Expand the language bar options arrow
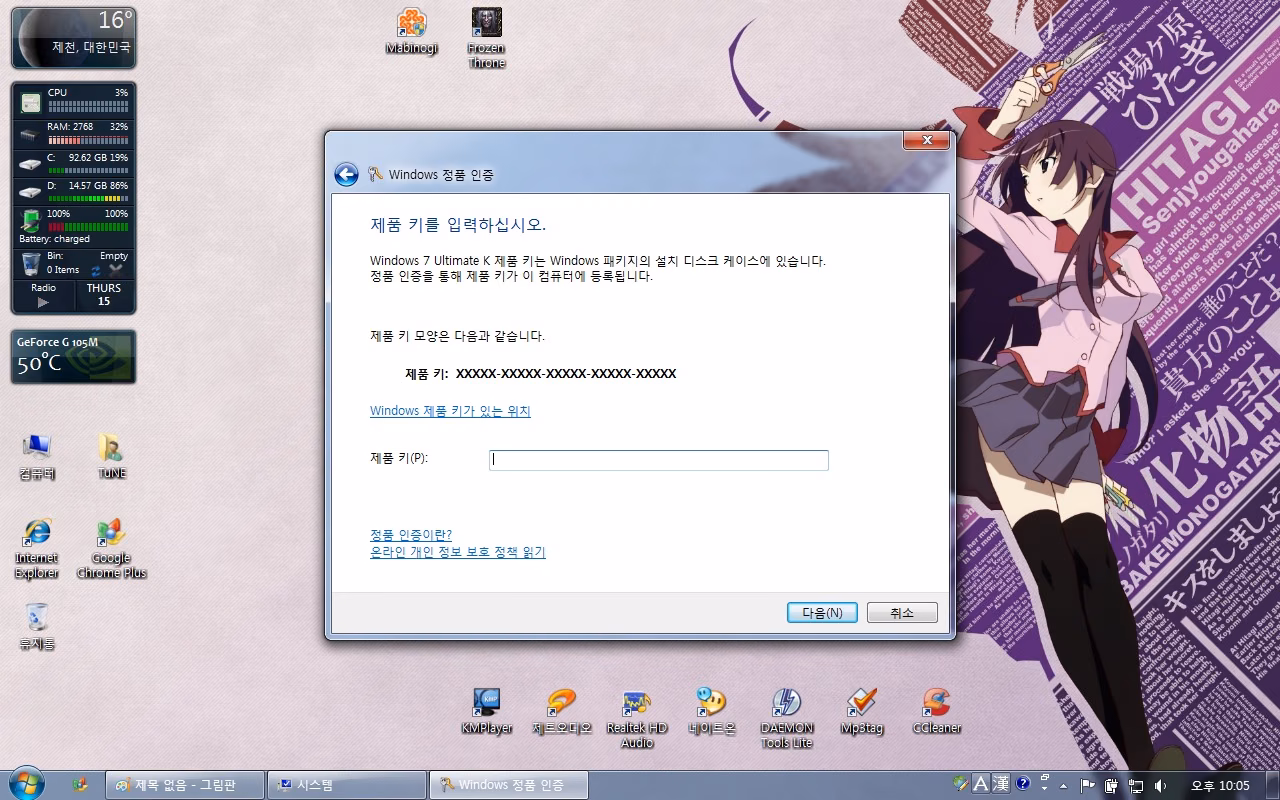The height and width of the screenshot is (800, 1280). [x=1044, y=789]
